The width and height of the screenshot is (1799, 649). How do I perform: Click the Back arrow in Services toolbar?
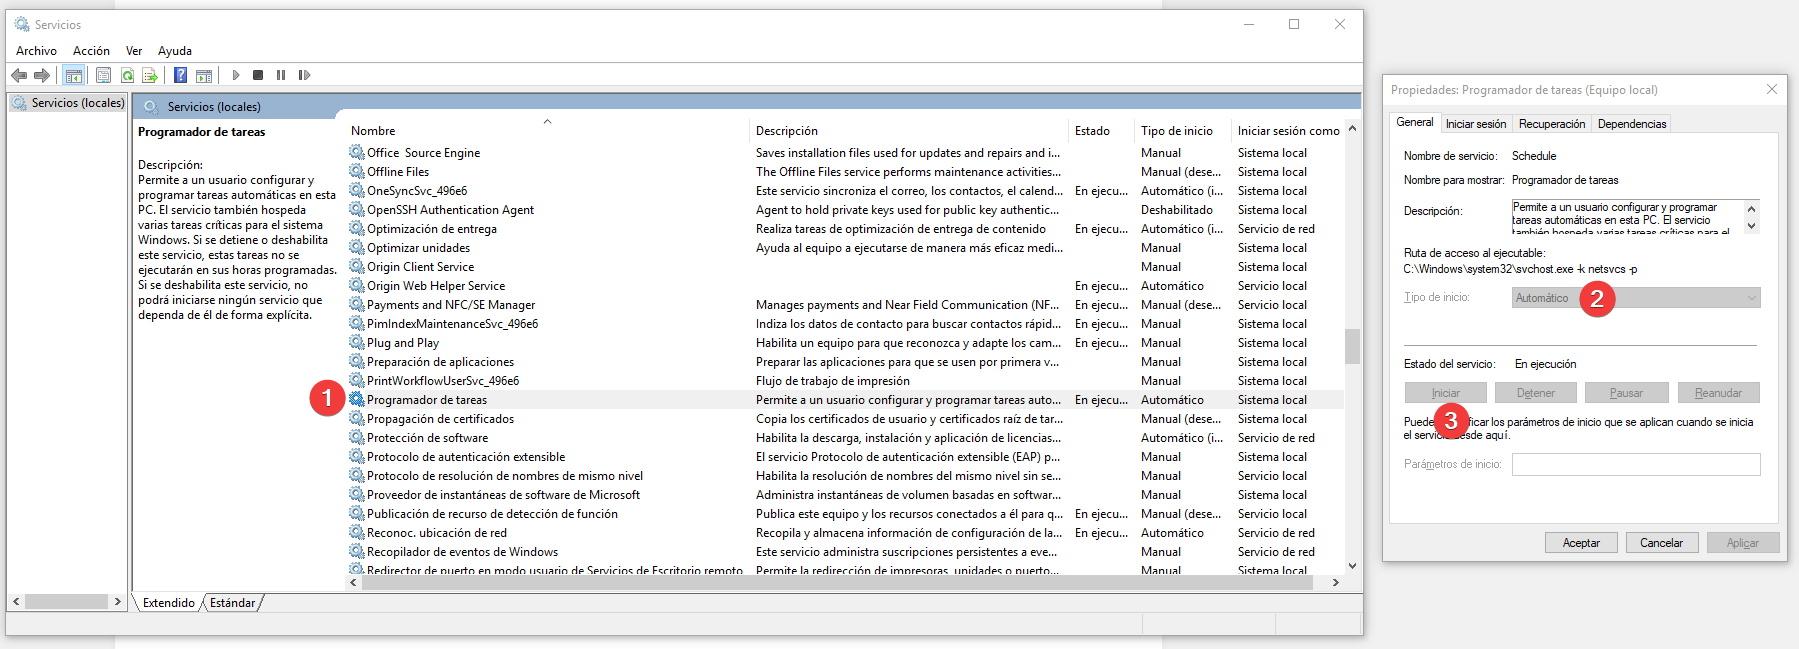(x=19, y=75)
